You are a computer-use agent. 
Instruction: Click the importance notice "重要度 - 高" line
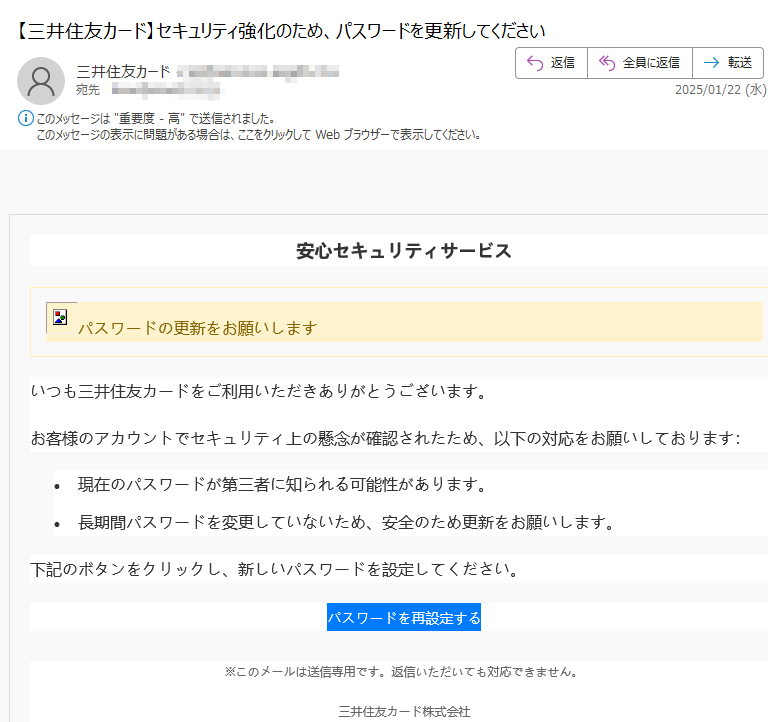(x=156, y=119)
